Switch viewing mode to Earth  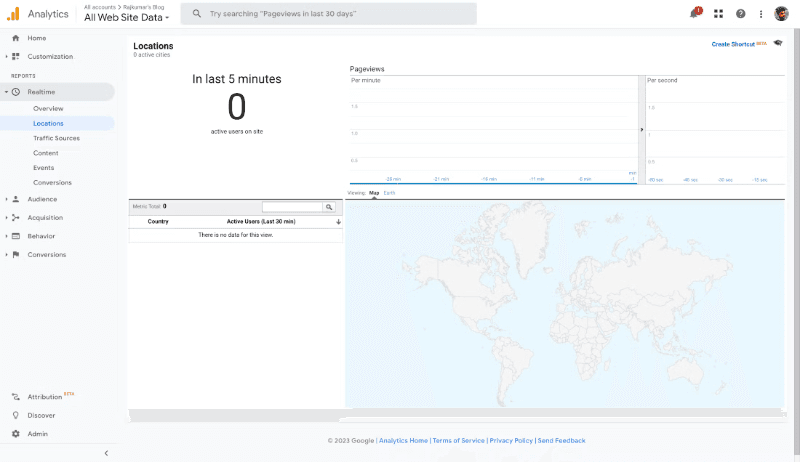[x=389, y=193]
